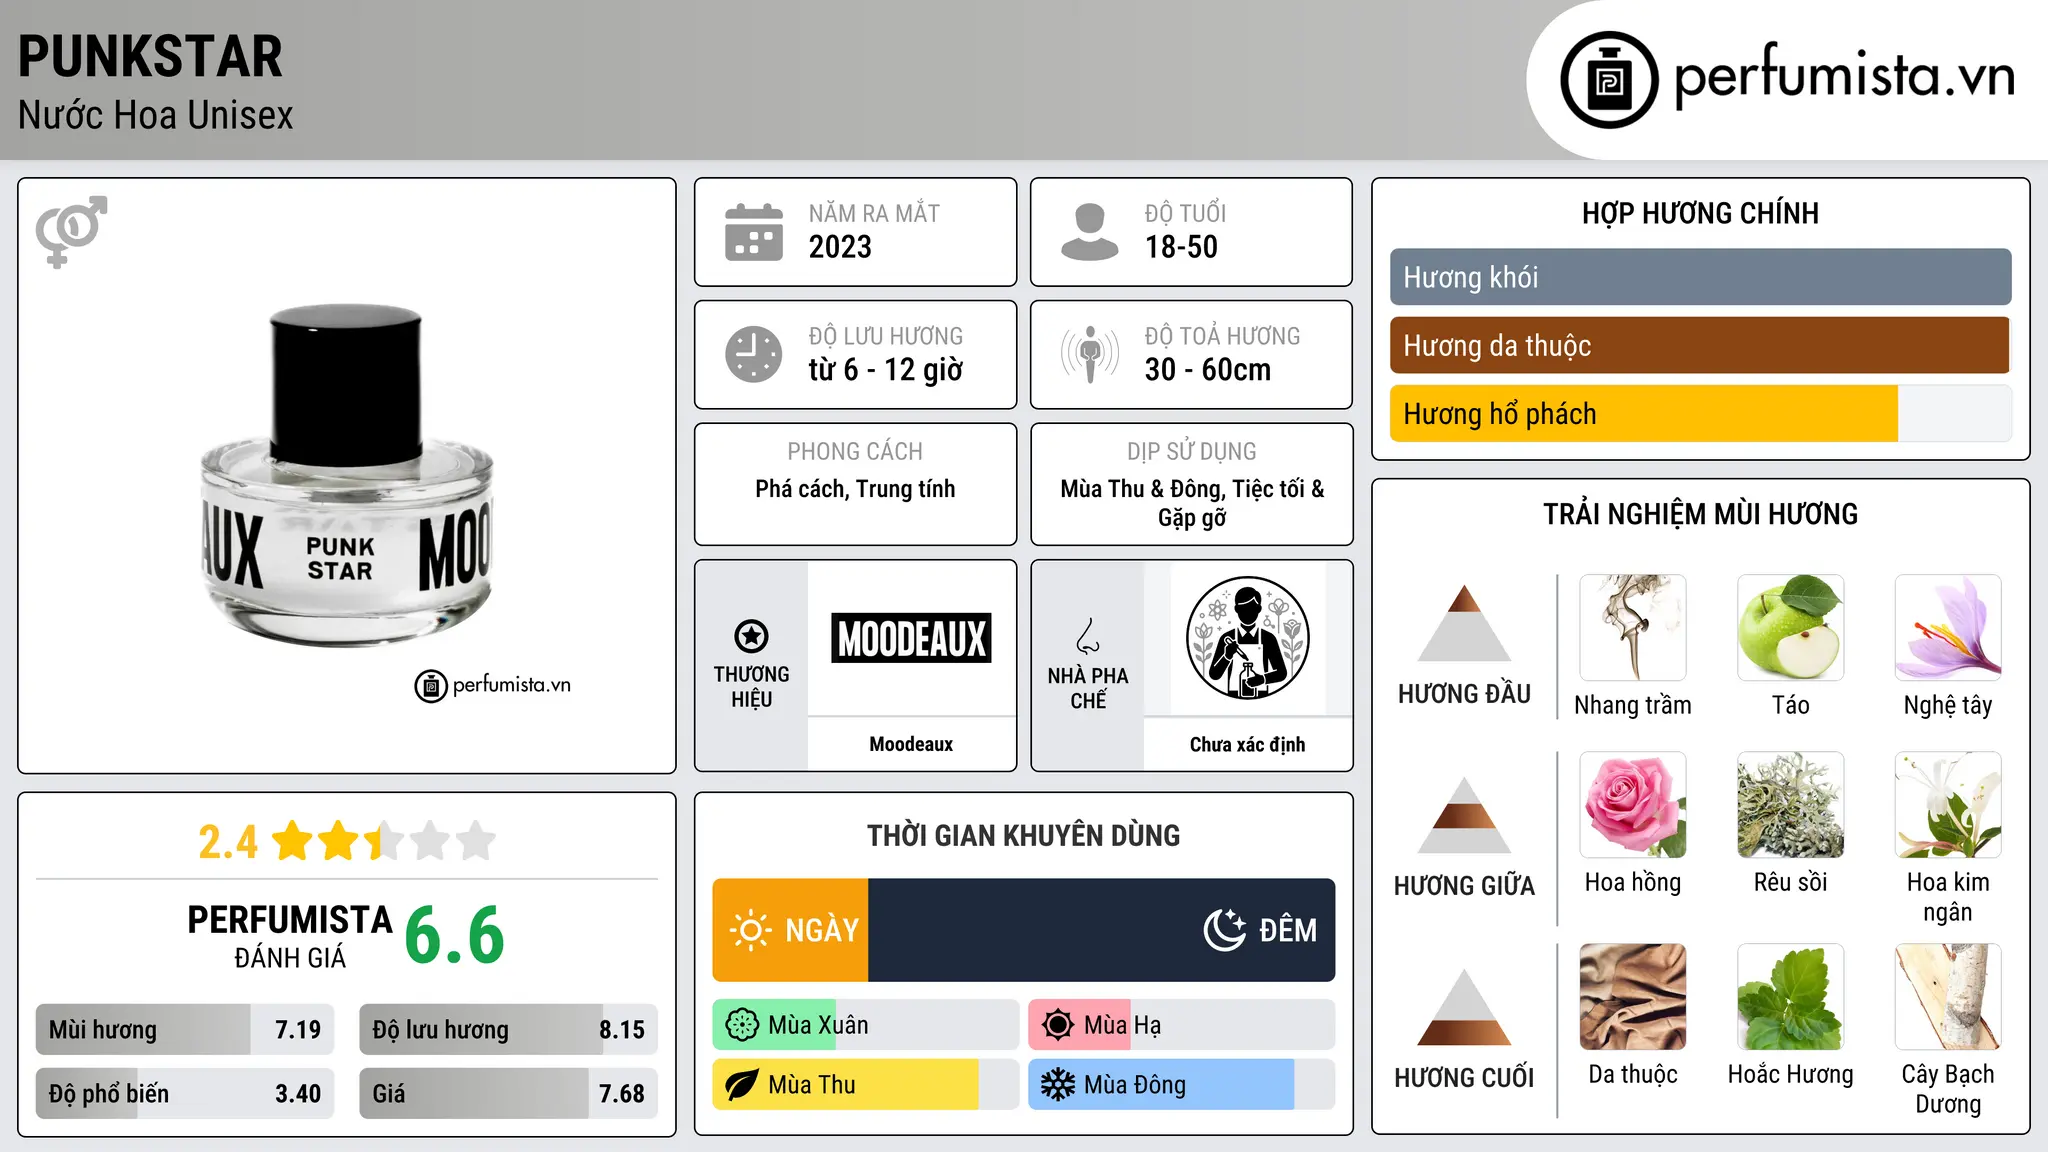Click the Hương giữa pyramid icon
2048x1152 pixels.
[1464, 815]
